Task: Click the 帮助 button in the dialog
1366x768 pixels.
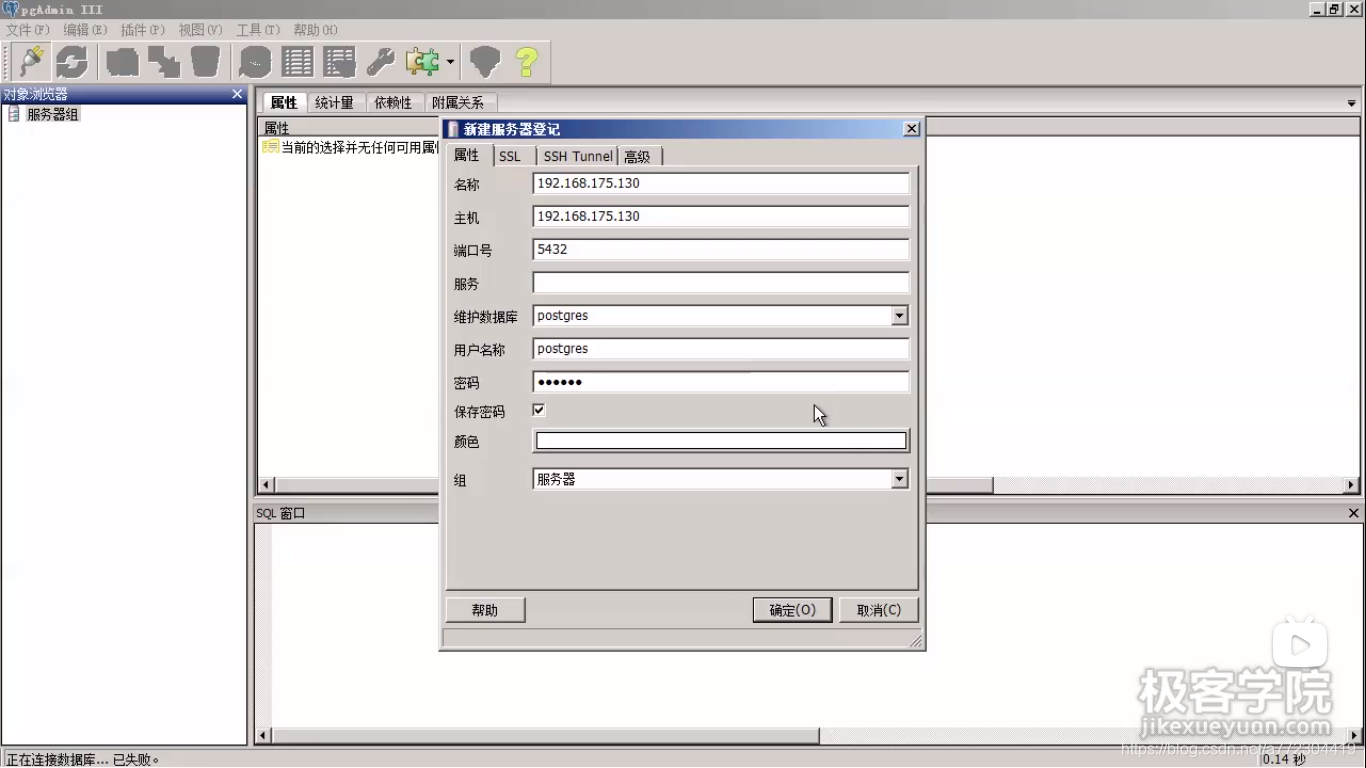Action: point(484,610)
